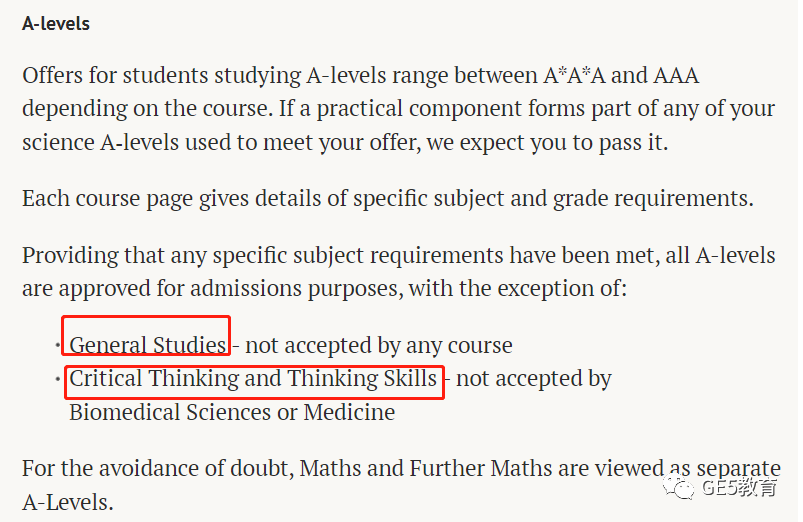Click the bullet before Critical Thinking
Screen dimensions: 803x522
(58, 379)
